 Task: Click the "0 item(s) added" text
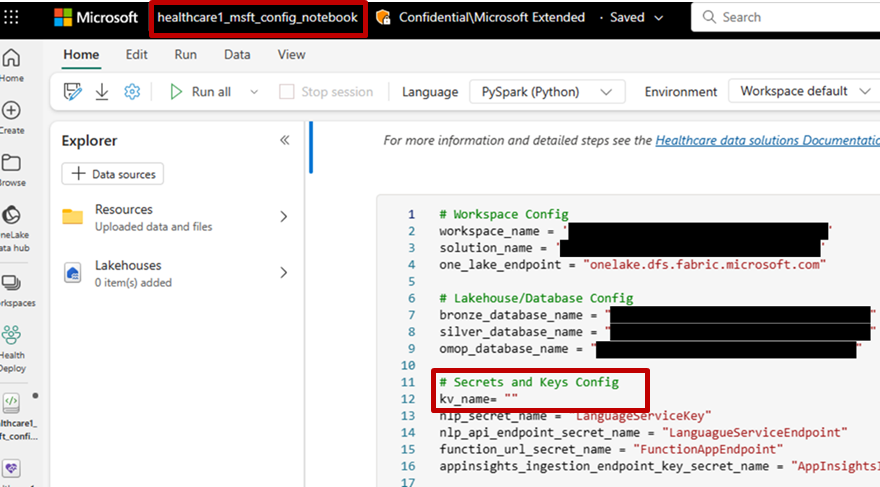point(133,283)
